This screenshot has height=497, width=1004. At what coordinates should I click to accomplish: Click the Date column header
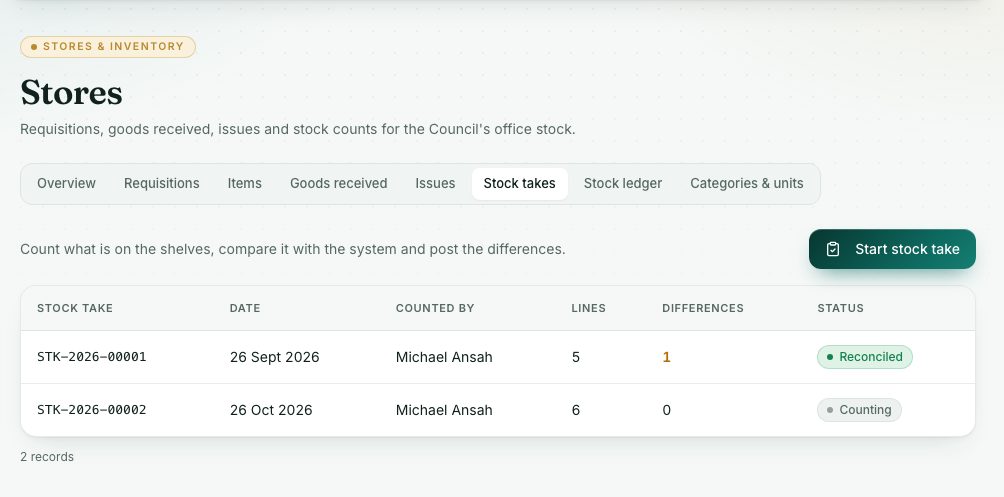coord(245,308)
